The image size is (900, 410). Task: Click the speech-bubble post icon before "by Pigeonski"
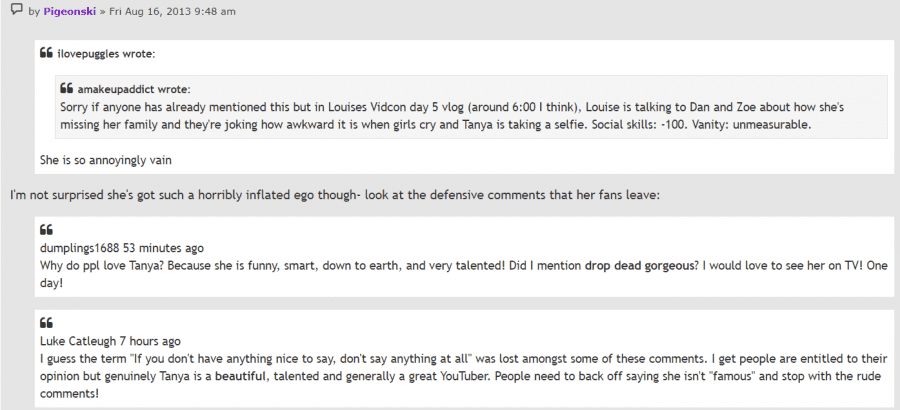coord(17,10)
